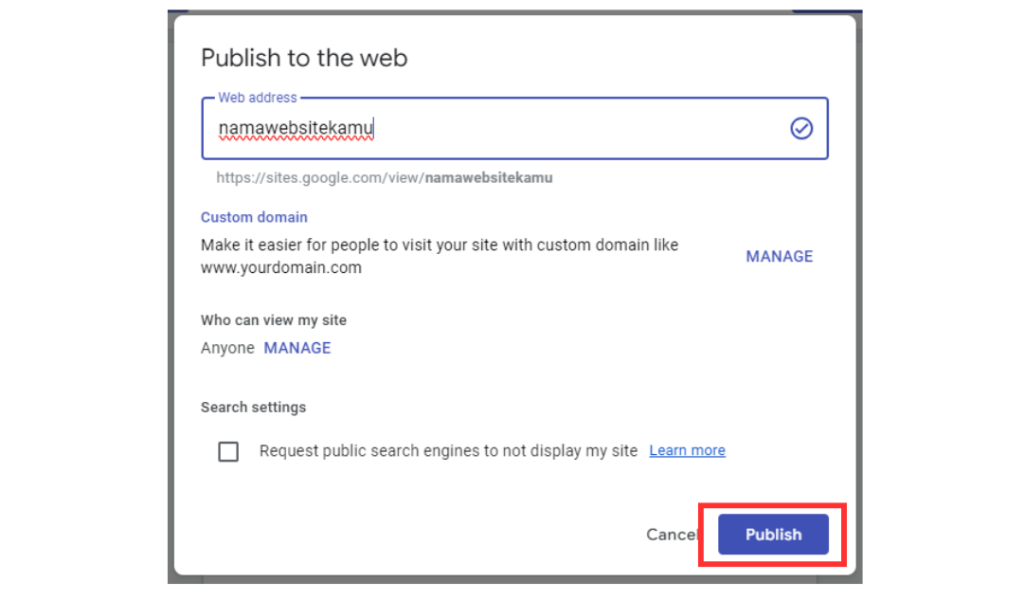The image size is (1024, 600).
Task: Click the site URL preview under the field
Action: tap(385, 177)
